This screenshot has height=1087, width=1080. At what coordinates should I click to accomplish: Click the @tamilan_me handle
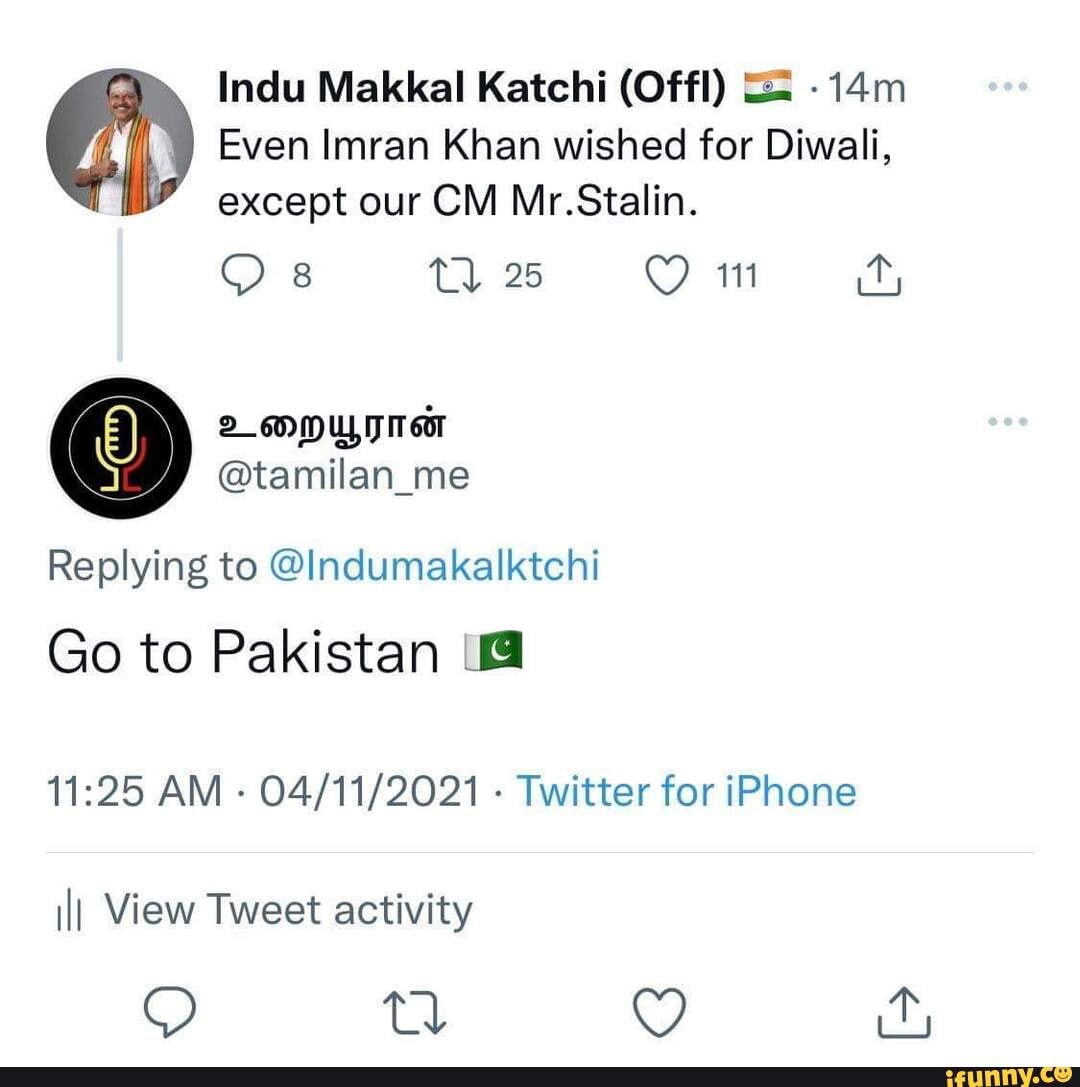[x=338, y=476]
